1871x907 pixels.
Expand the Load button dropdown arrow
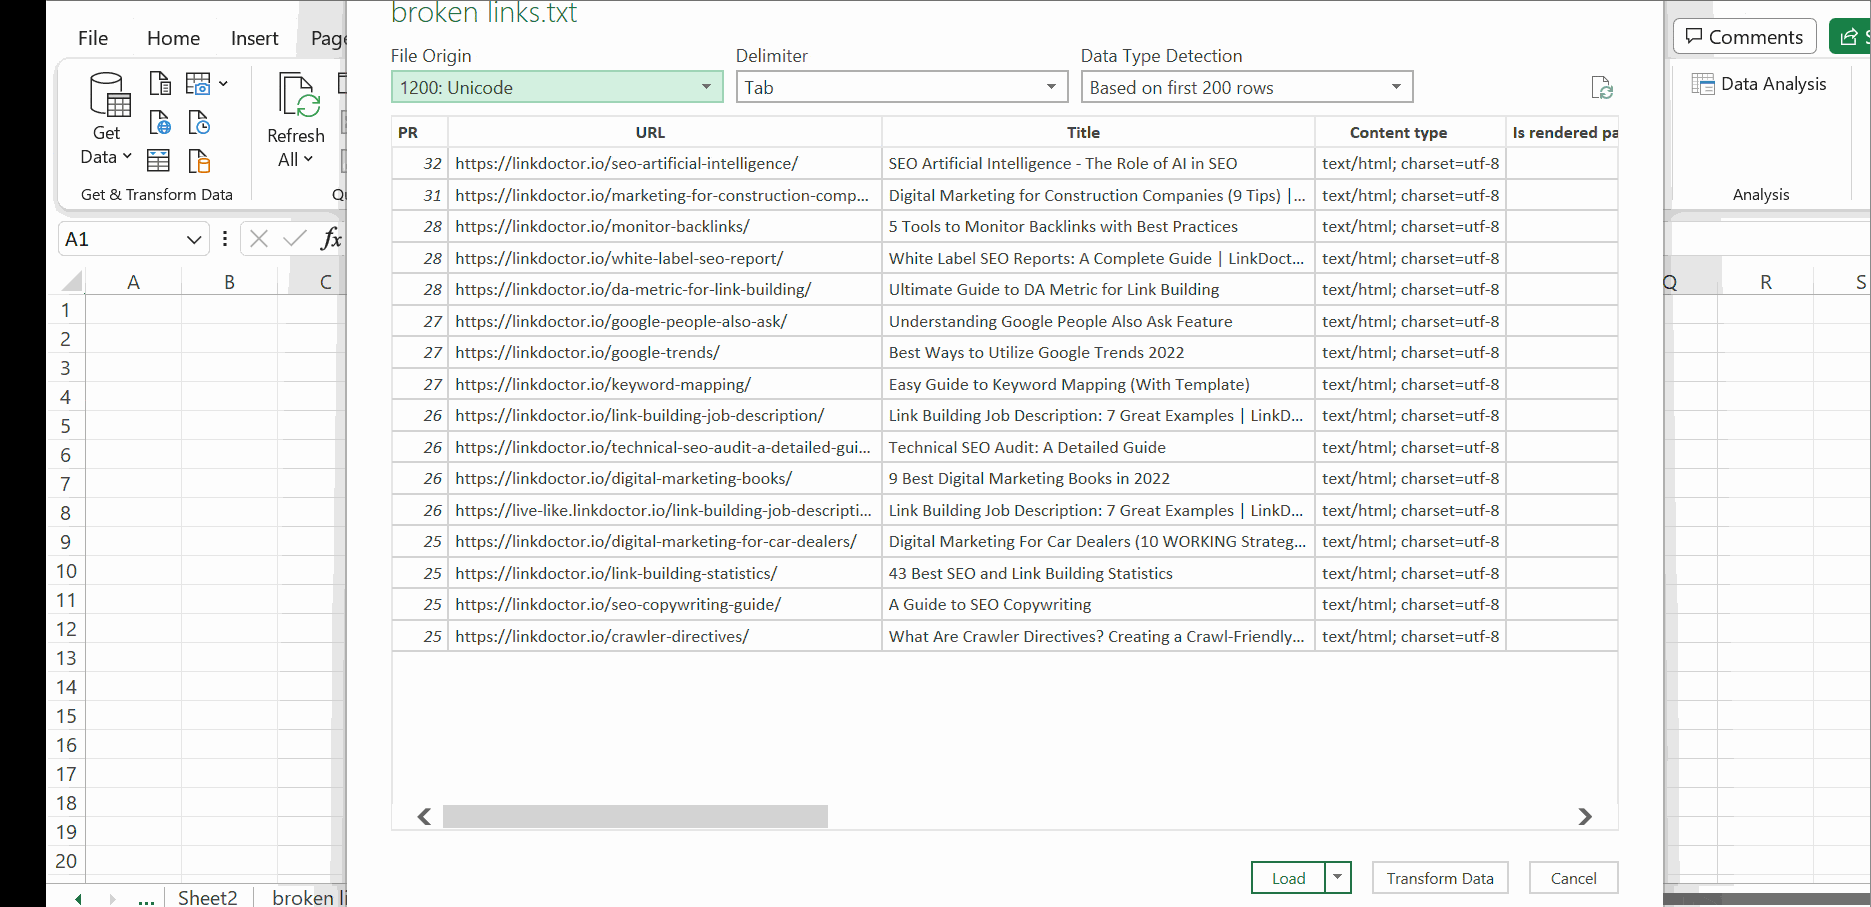(x=1338, y=877)
